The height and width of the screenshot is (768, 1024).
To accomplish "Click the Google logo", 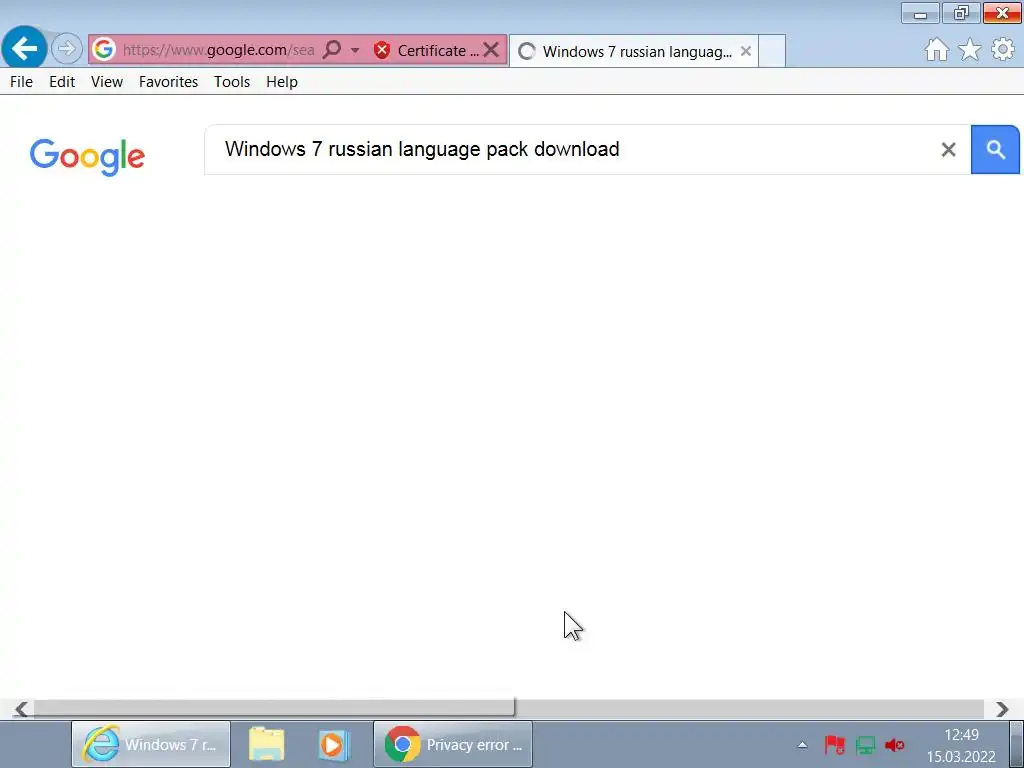I will [x=88, y=157].
